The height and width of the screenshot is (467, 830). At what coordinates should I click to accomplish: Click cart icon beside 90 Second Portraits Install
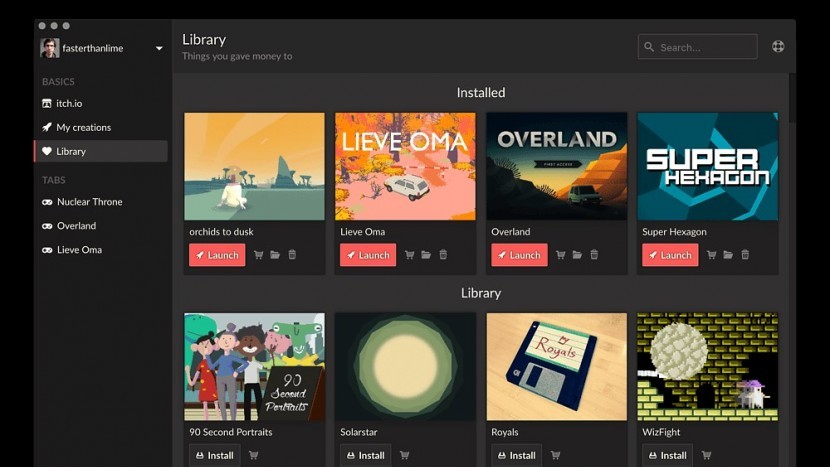click(254, 455)
